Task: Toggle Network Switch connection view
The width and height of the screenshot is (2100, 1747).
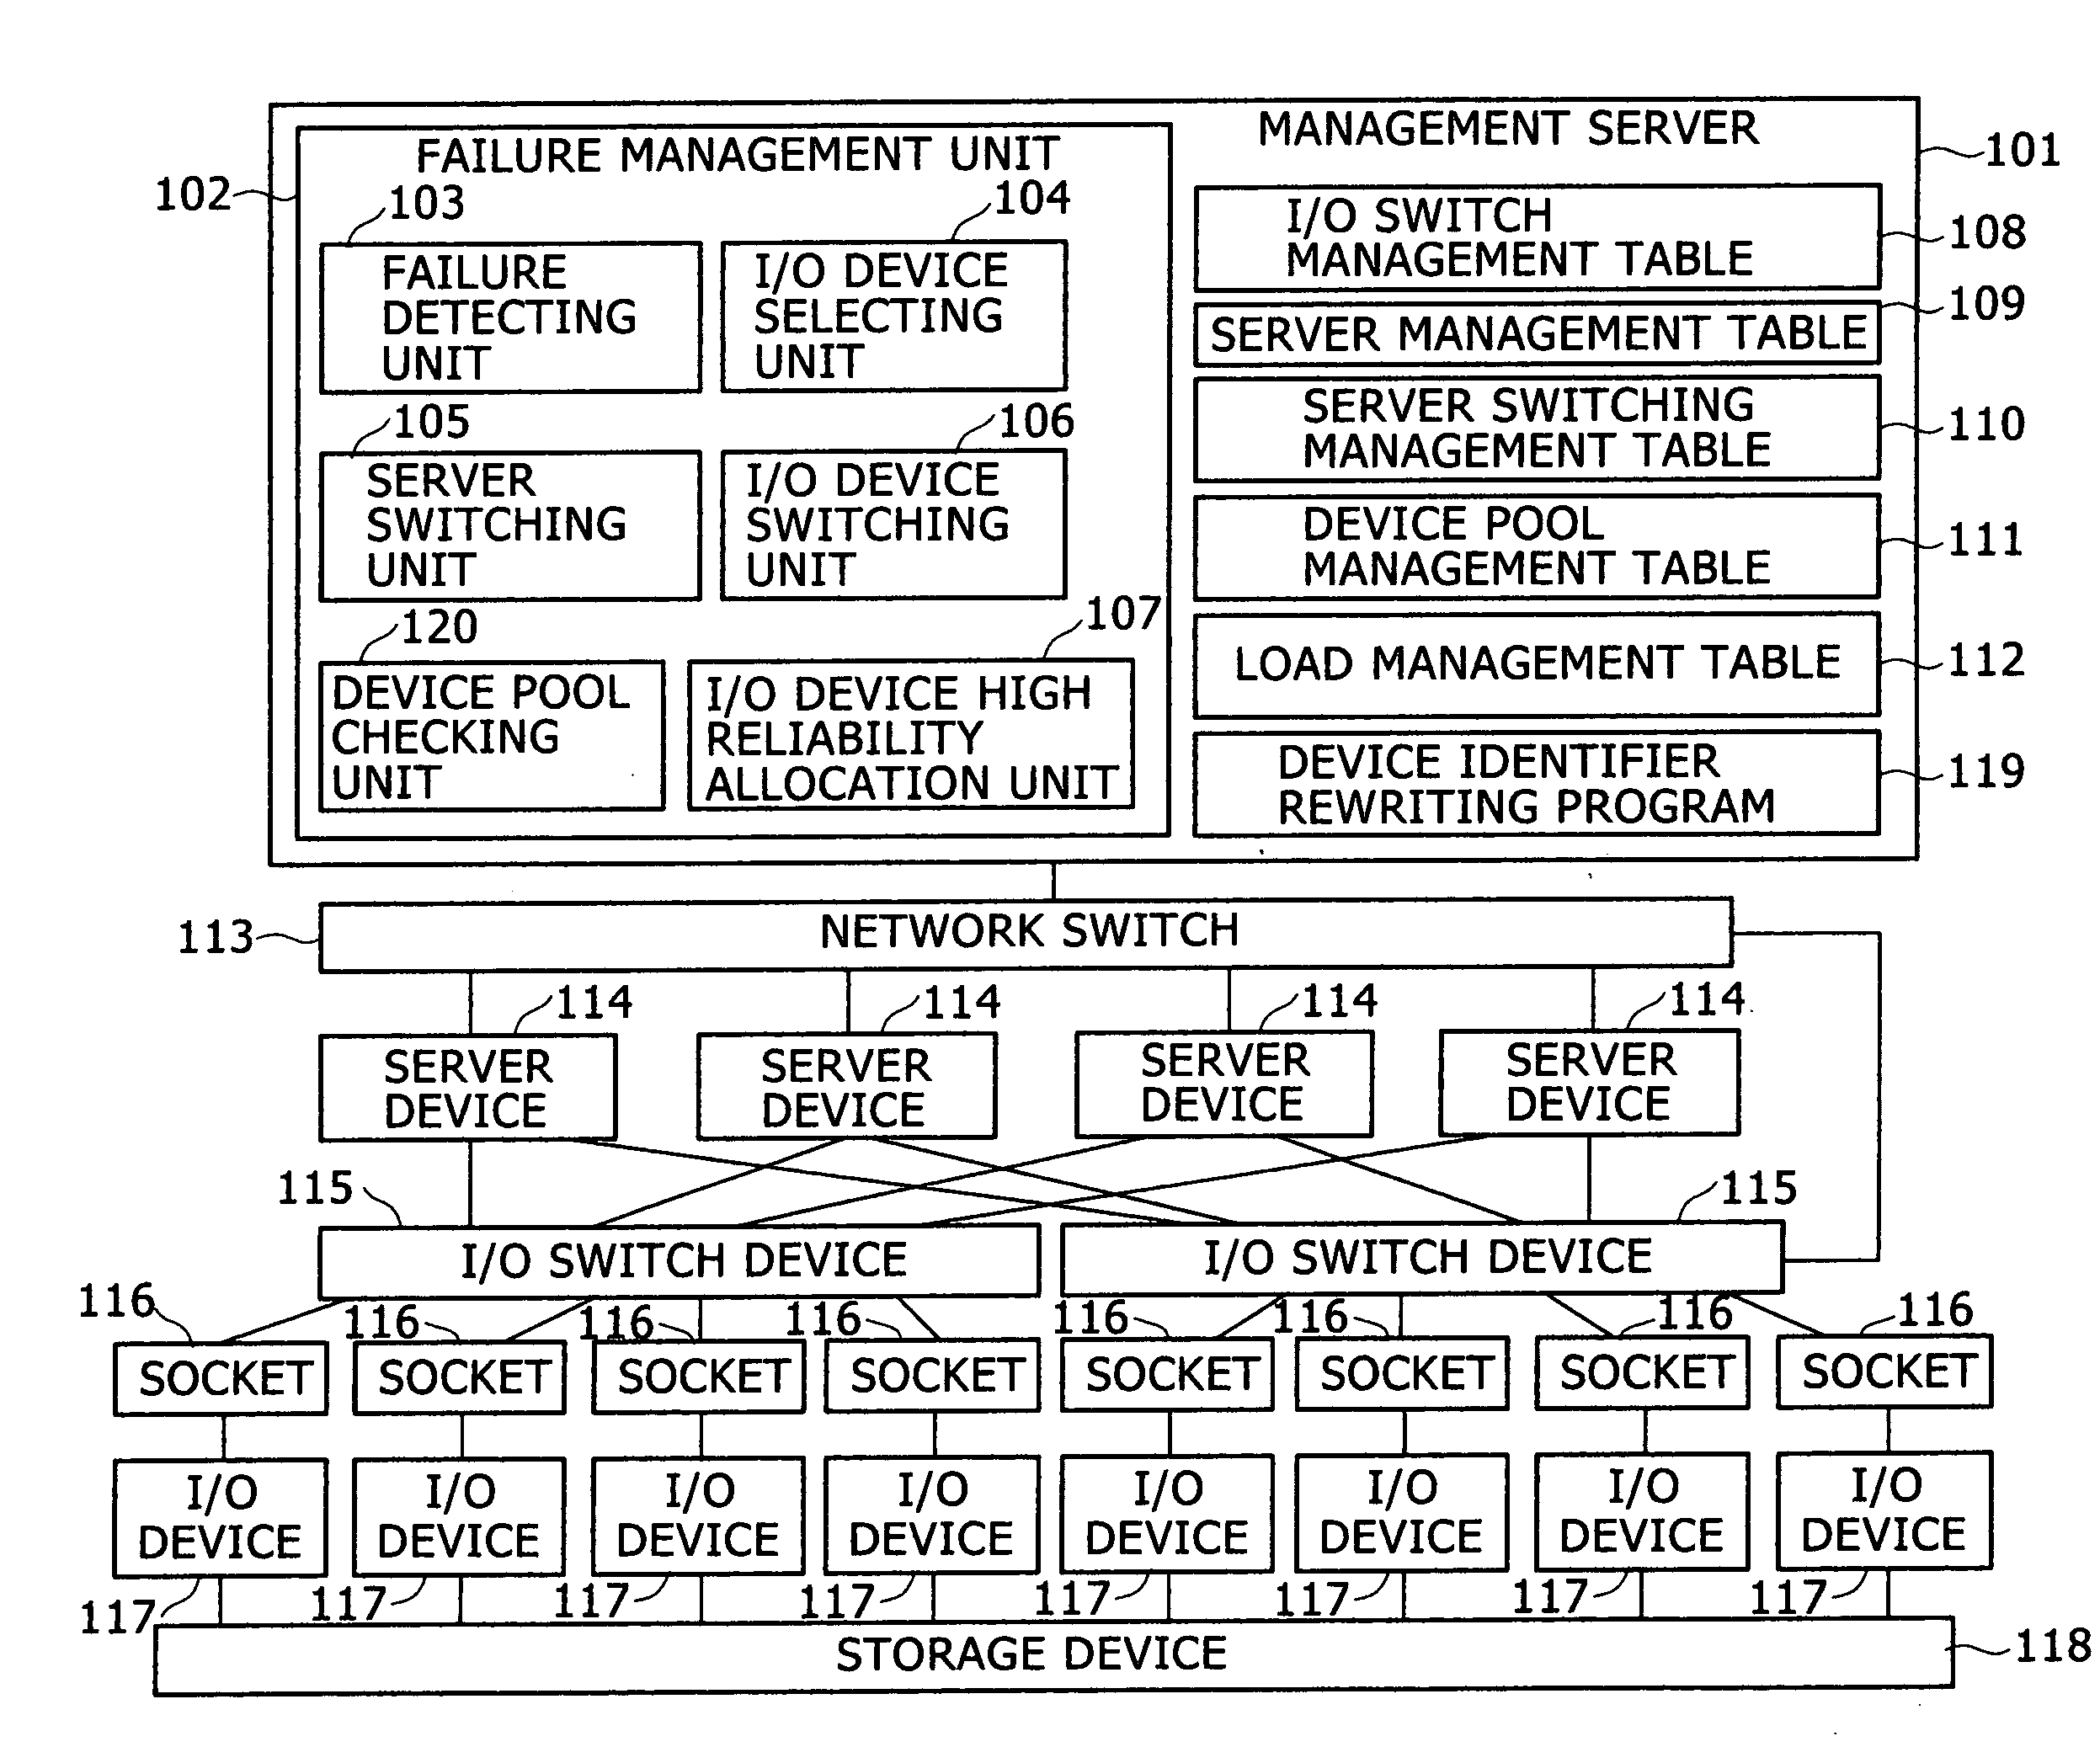Action: tap(1052, 915)
